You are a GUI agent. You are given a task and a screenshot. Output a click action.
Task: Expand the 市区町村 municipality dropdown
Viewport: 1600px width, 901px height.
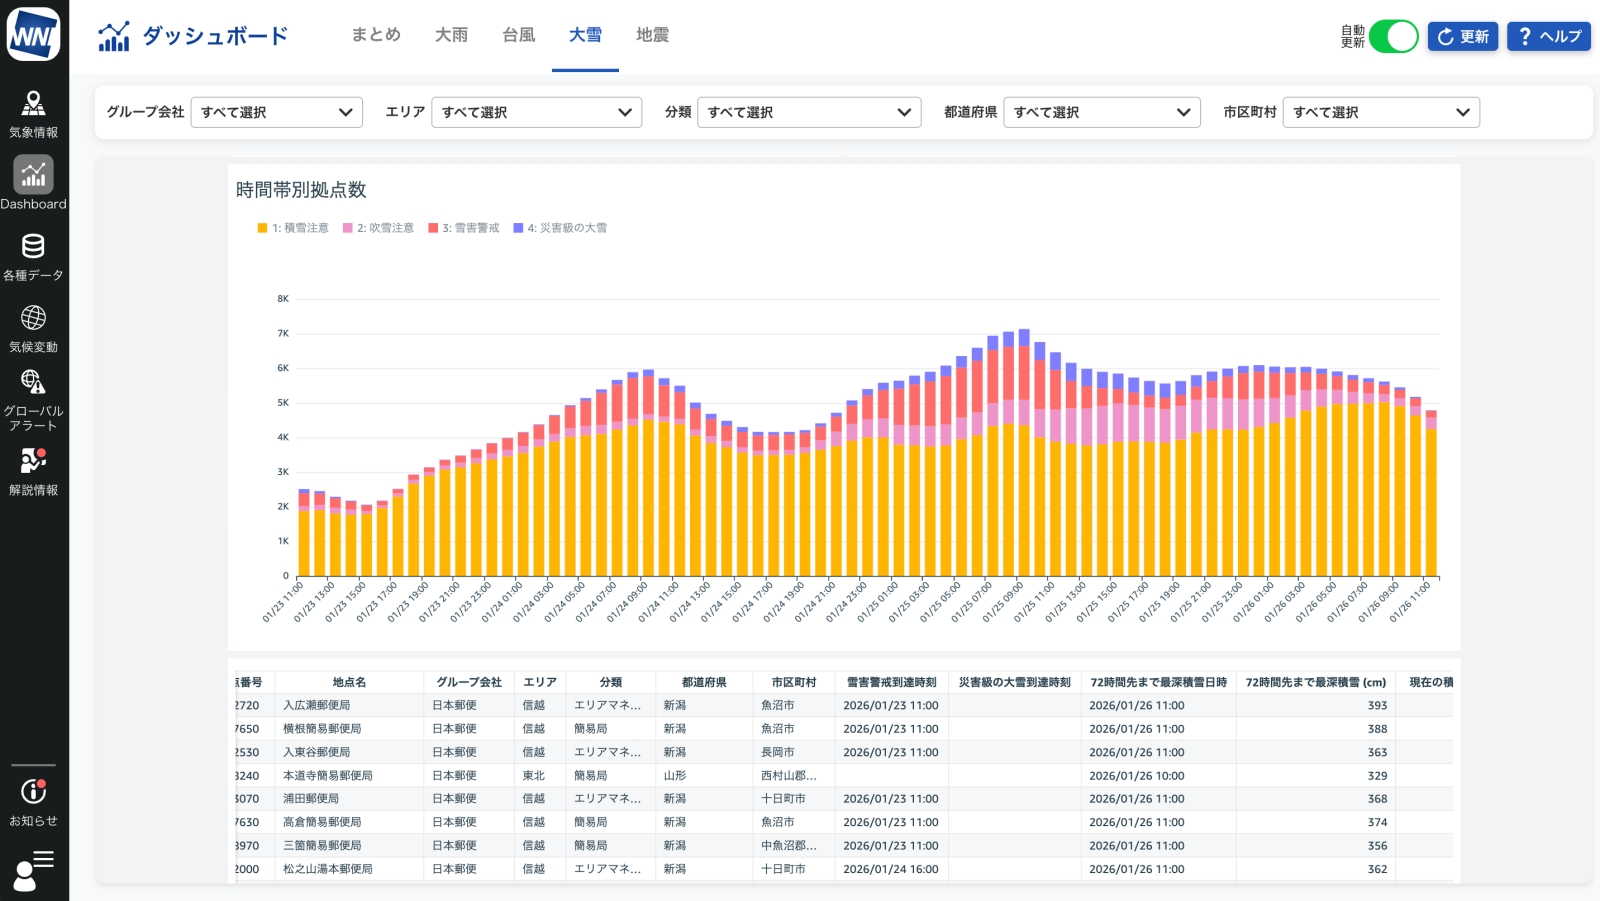(x=1380, y=112)
